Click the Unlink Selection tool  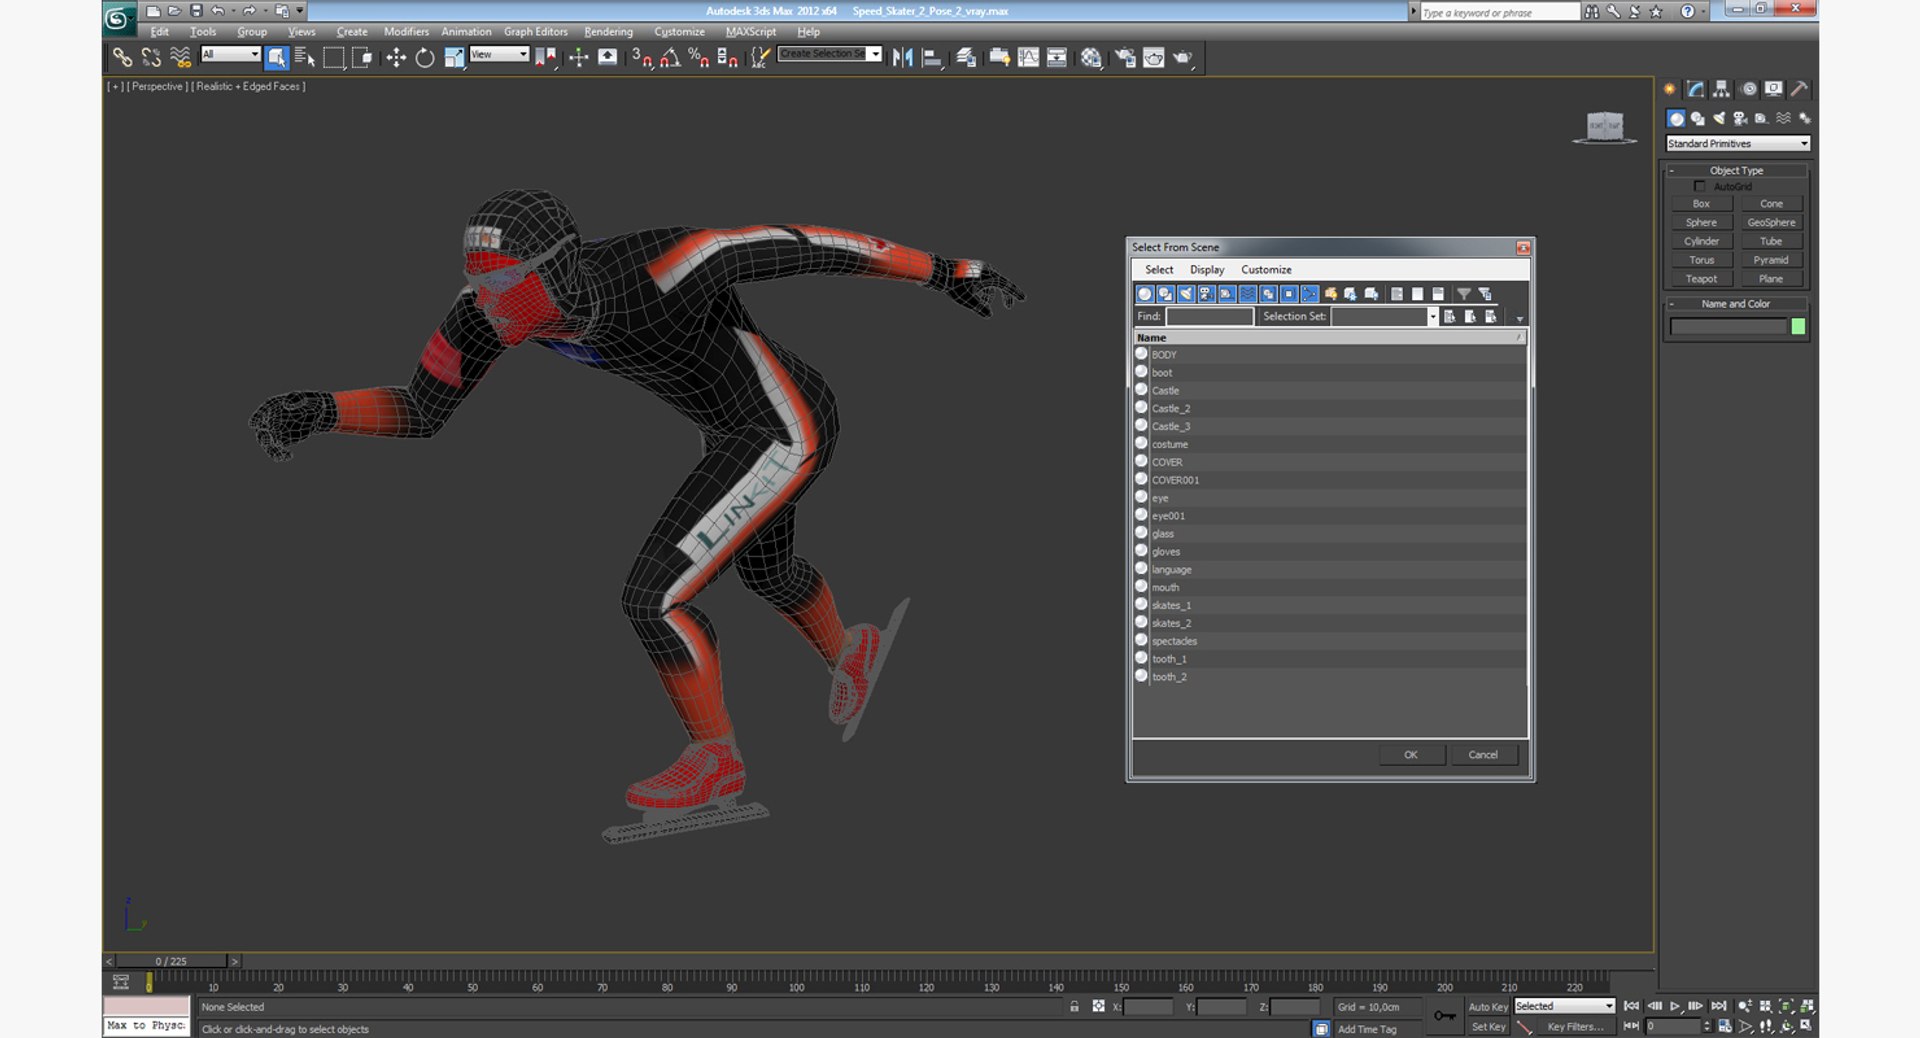click(x=151, y=58)
